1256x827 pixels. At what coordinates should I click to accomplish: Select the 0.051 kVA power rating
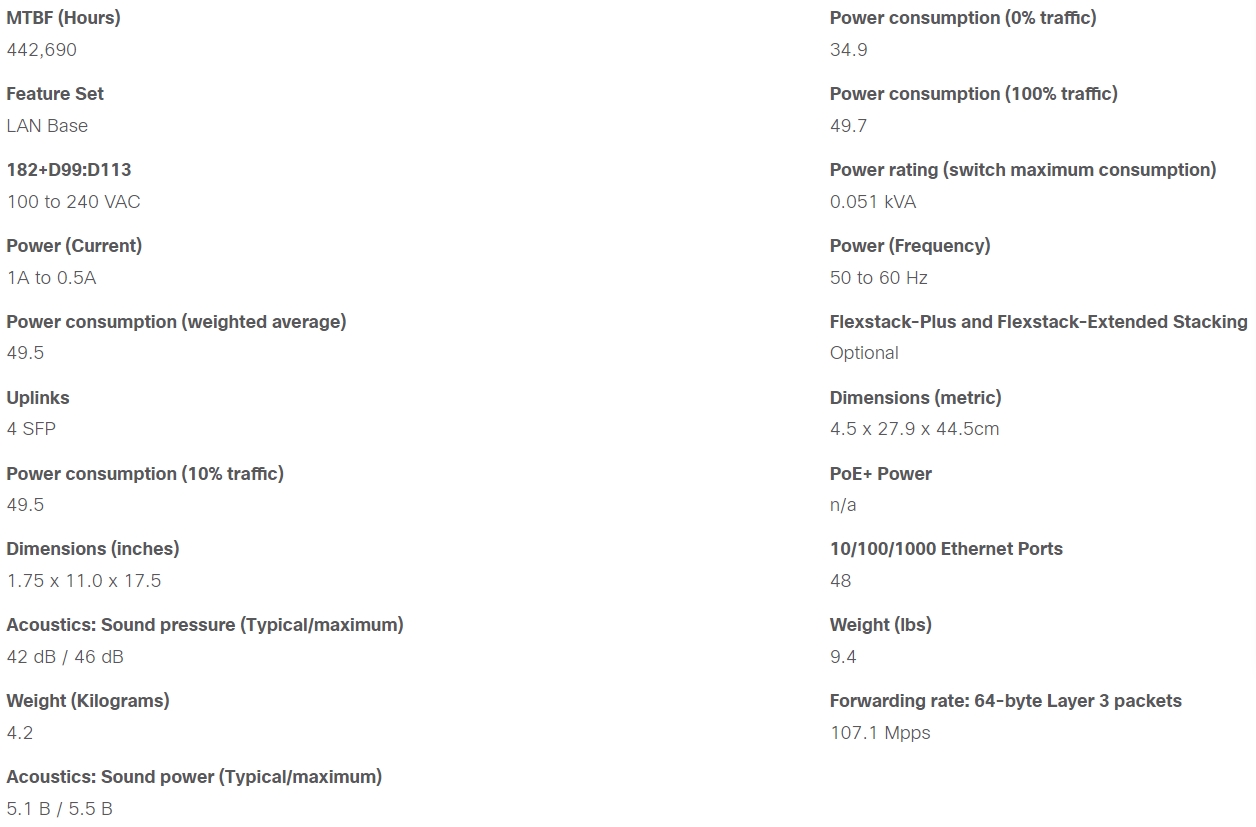coord(873,202)
